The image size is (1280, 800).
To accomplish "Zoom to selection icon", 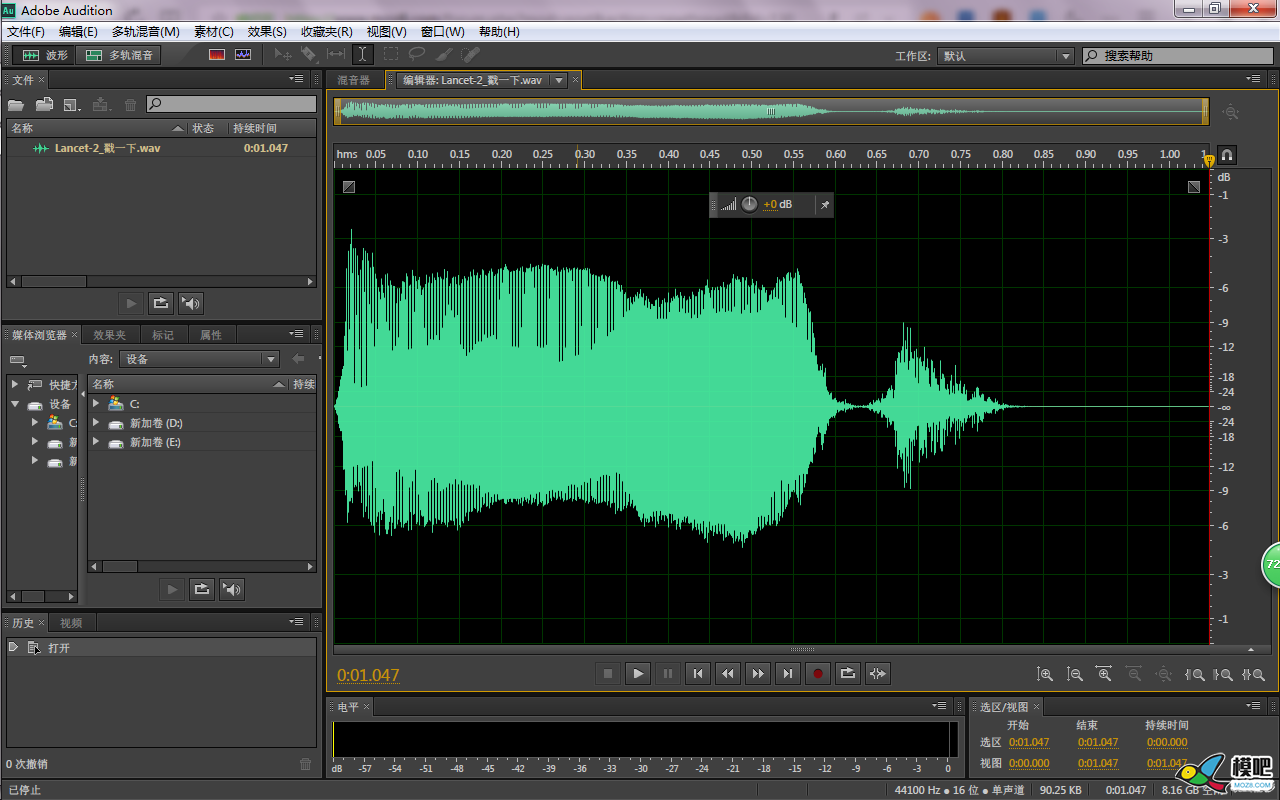I will [1254, 674].
